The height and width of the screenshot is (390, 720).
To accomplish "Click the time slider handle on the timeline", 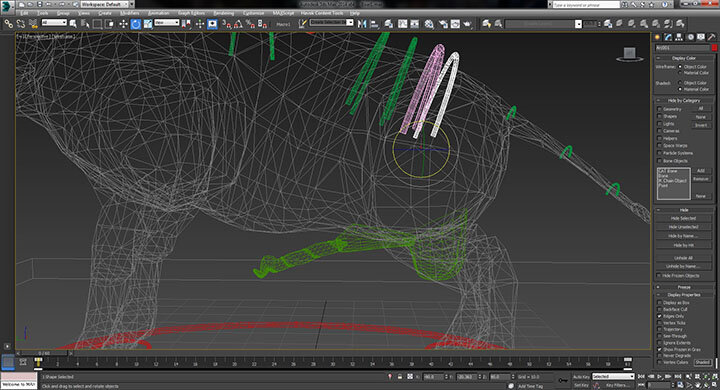I will pyautogui.click(x=44, y=353).
